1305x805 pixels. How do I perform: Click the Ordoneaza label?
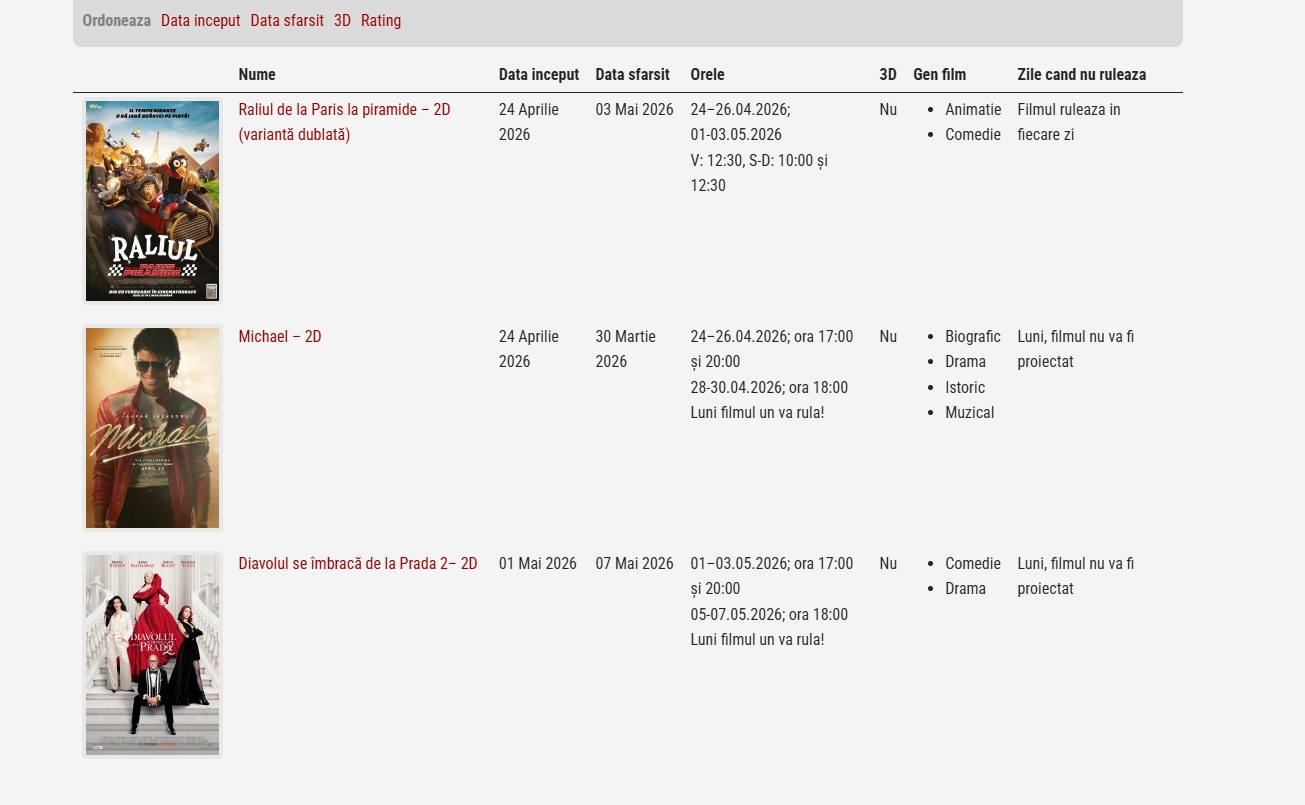[117, 20]
